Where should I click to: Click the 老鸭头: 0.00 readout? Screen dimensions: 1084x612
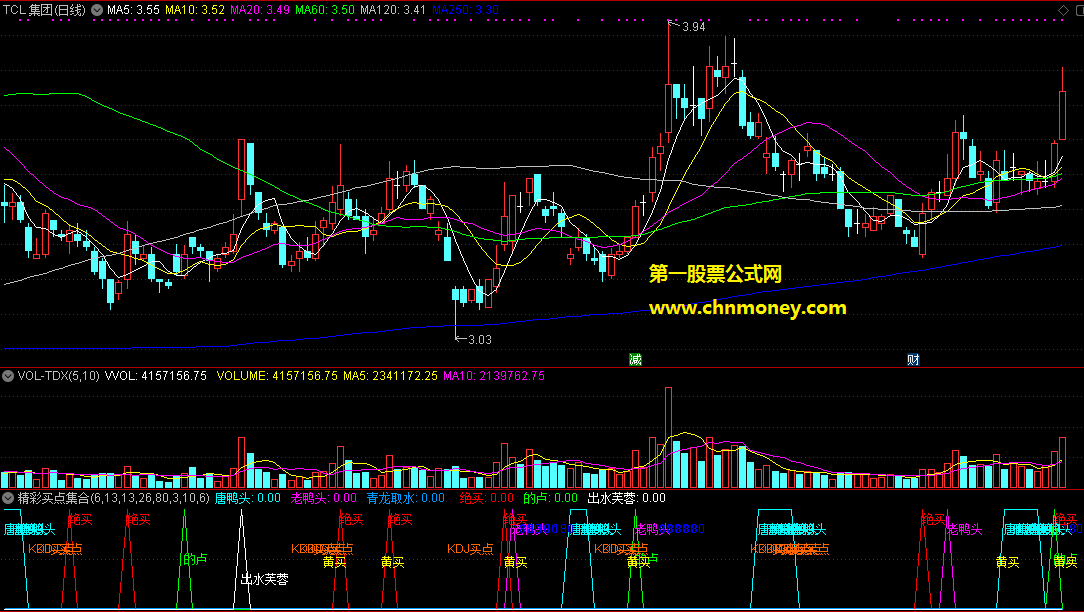pyautogui.click(x=324, y=498)
